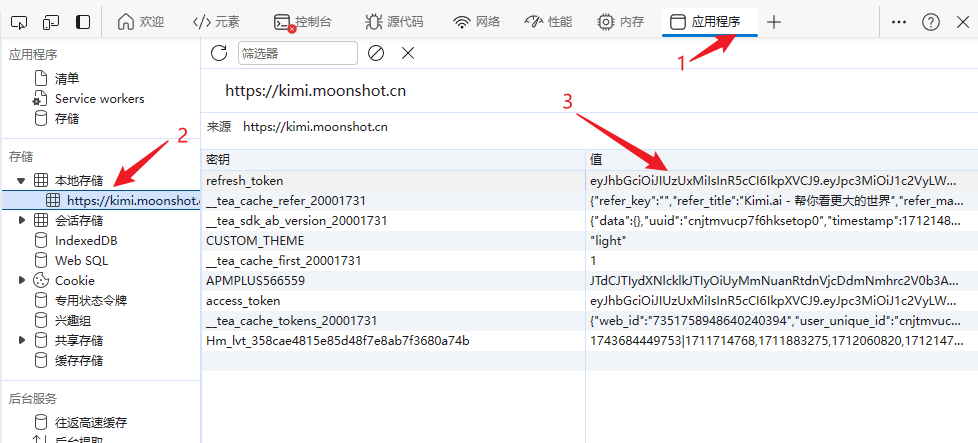Screen dimensions: 978x443
Task: Open the more options ellipsis menu
Action: (899, 22)
